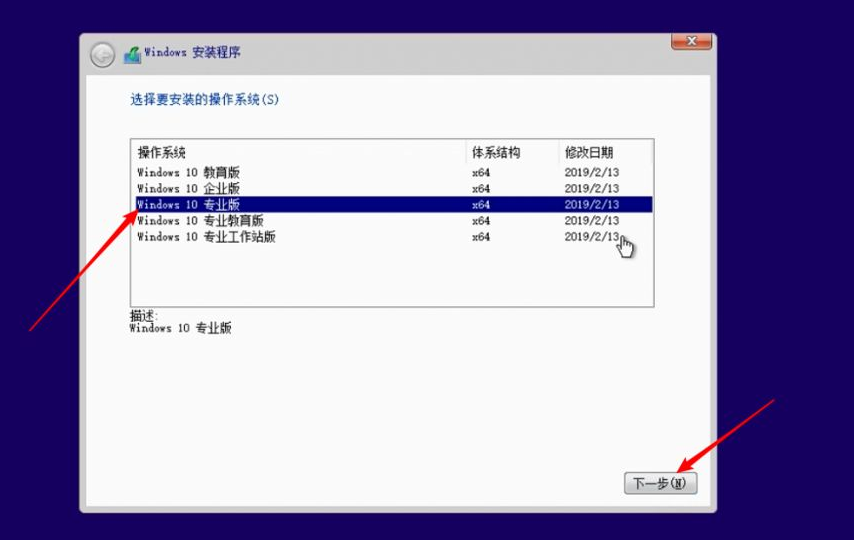
Task: Select Windows 10 专业教育版 row
Action: [394, 221]
